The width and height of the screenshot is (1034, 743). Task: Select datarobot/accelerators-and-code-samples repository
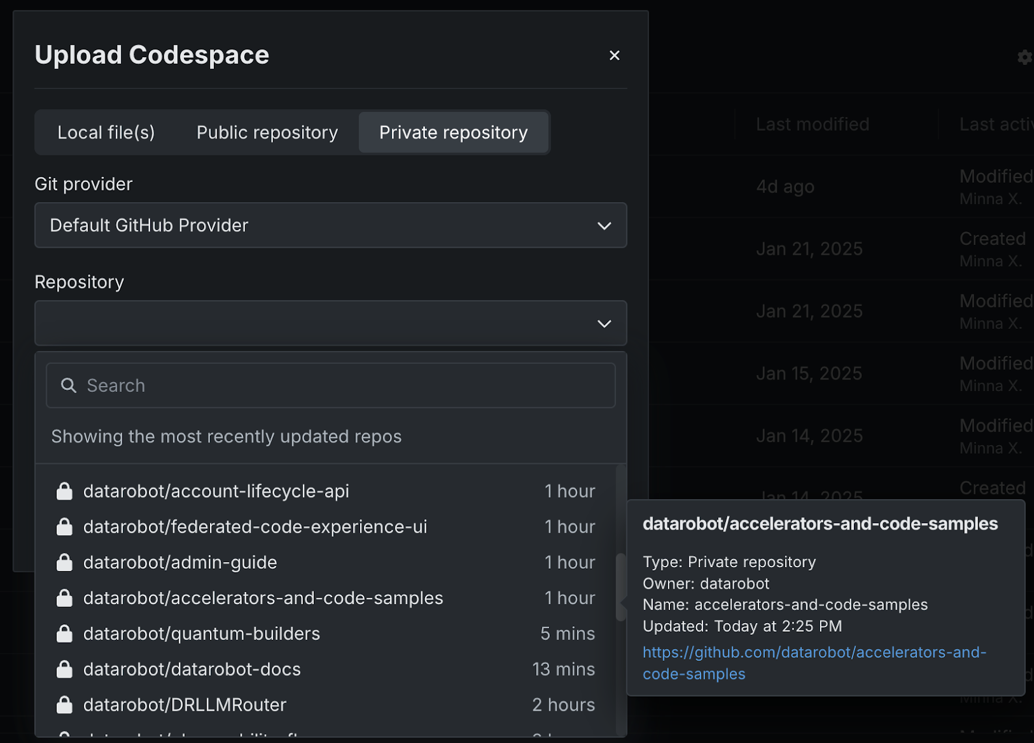(x=263, y=598)
